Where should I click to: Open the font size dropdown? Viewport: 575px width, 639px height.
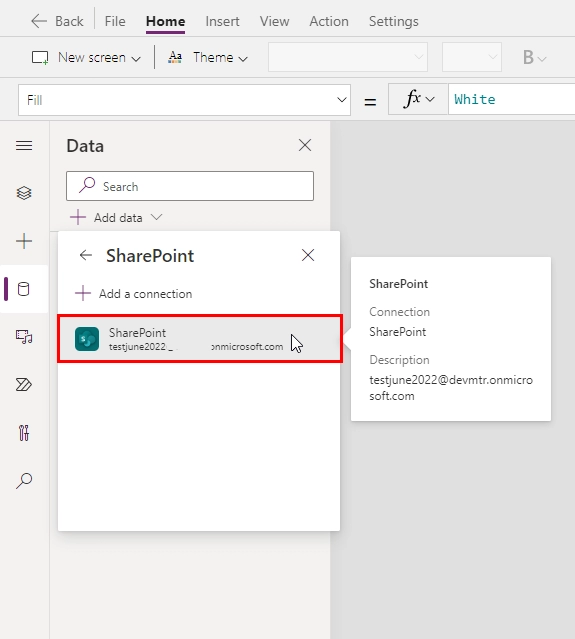point(471,57)
